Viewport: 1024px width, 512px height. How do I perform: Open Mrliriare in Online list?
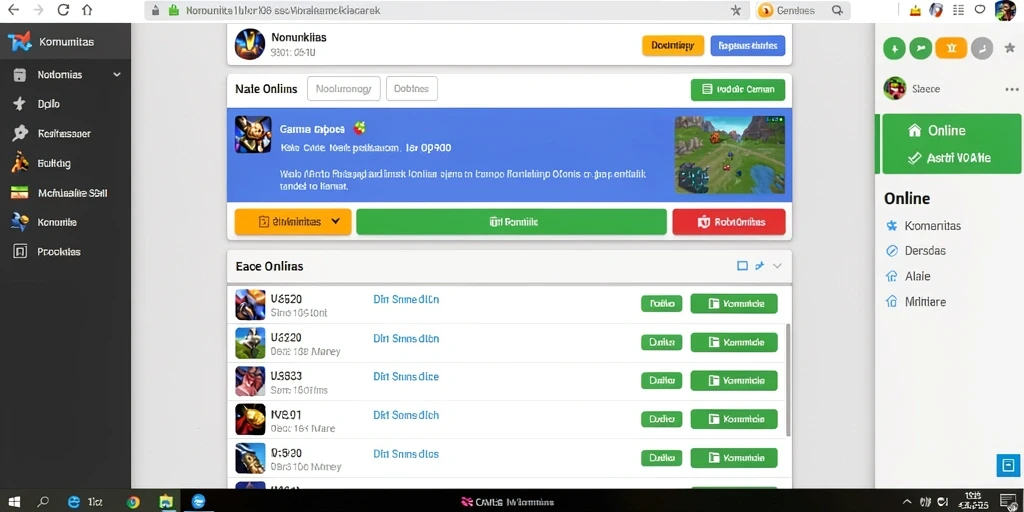tap(916, 302)
